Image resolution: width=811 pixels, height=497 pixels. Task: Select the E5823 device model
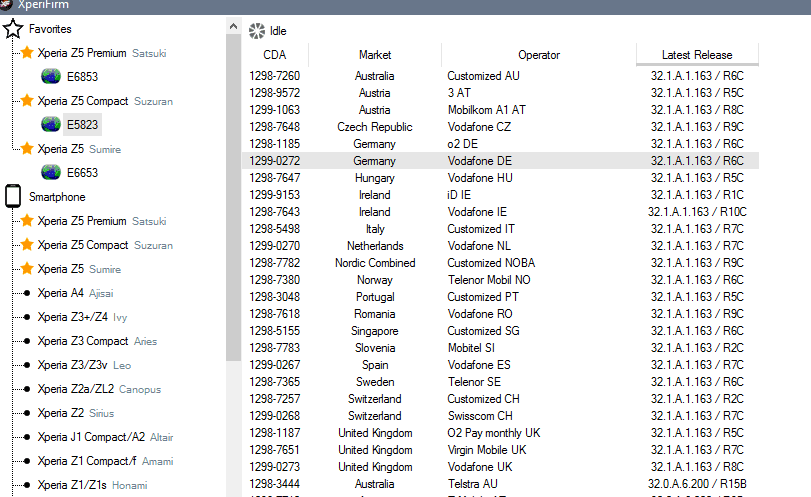pos(82,125)
